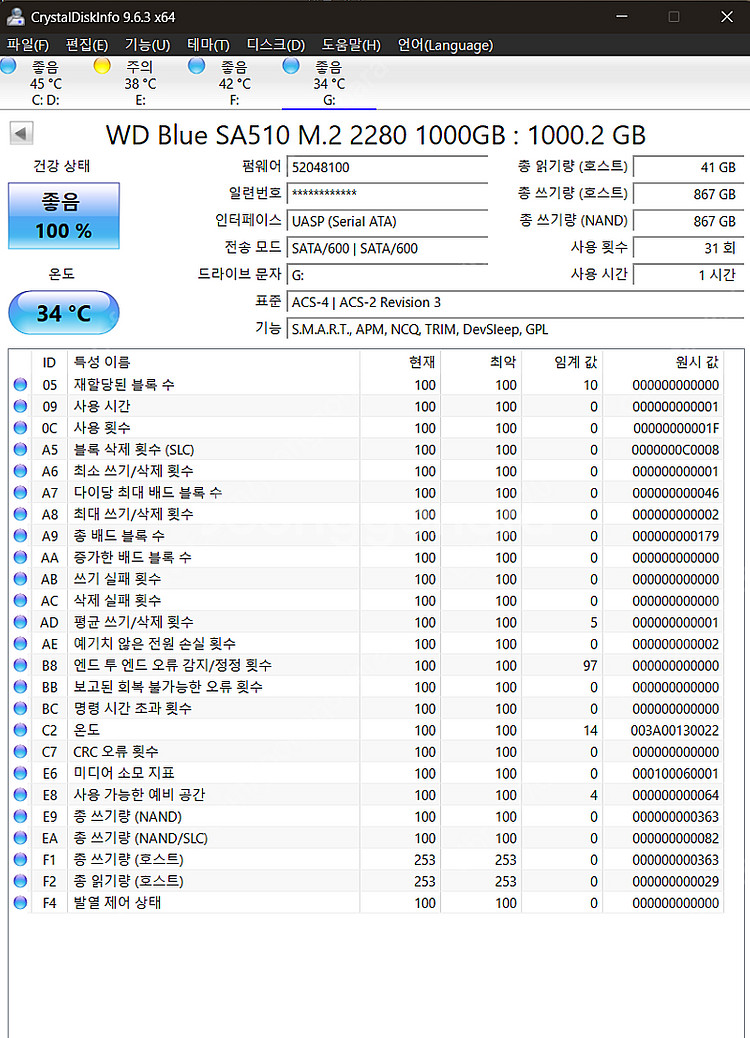750x1038 pixels.
Task: Select the G: disk tab
Action: tap(329, 83)
